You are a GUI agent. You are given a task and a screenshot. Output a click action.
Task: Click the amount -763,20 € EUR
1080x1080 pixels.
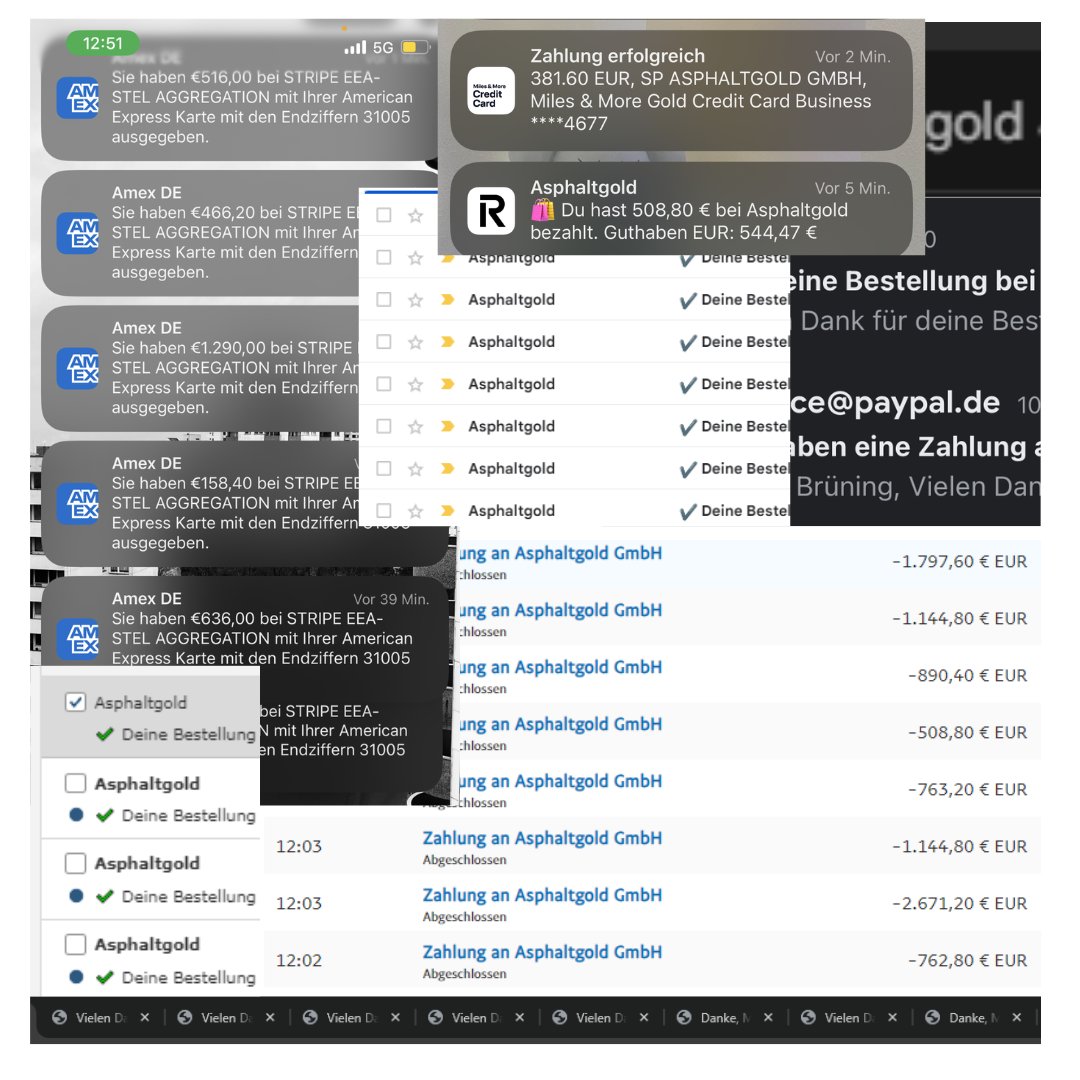(967, 789)
